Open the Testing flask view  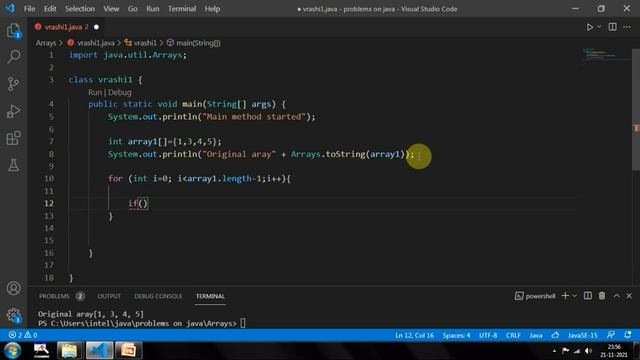[13, 165]
